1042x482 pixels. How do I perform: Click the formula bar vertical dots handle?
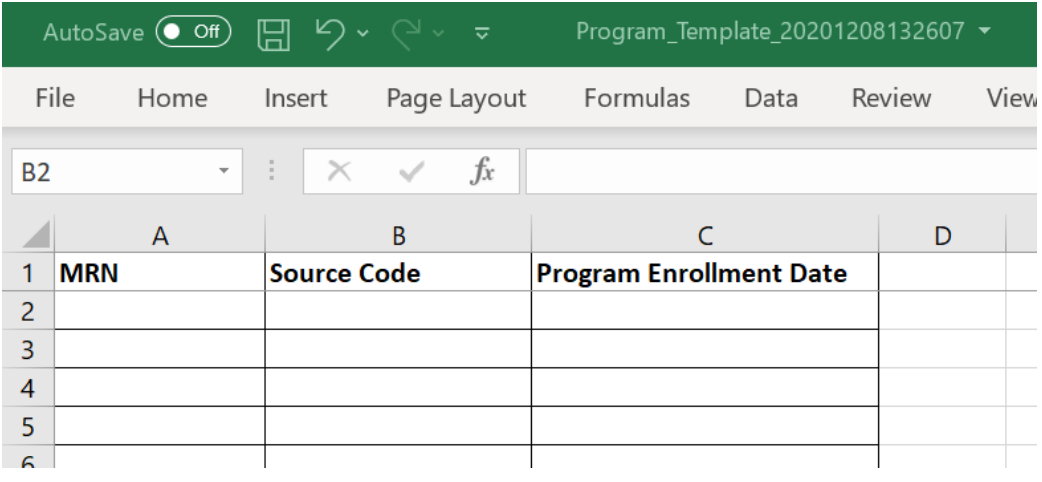(271, 171)
